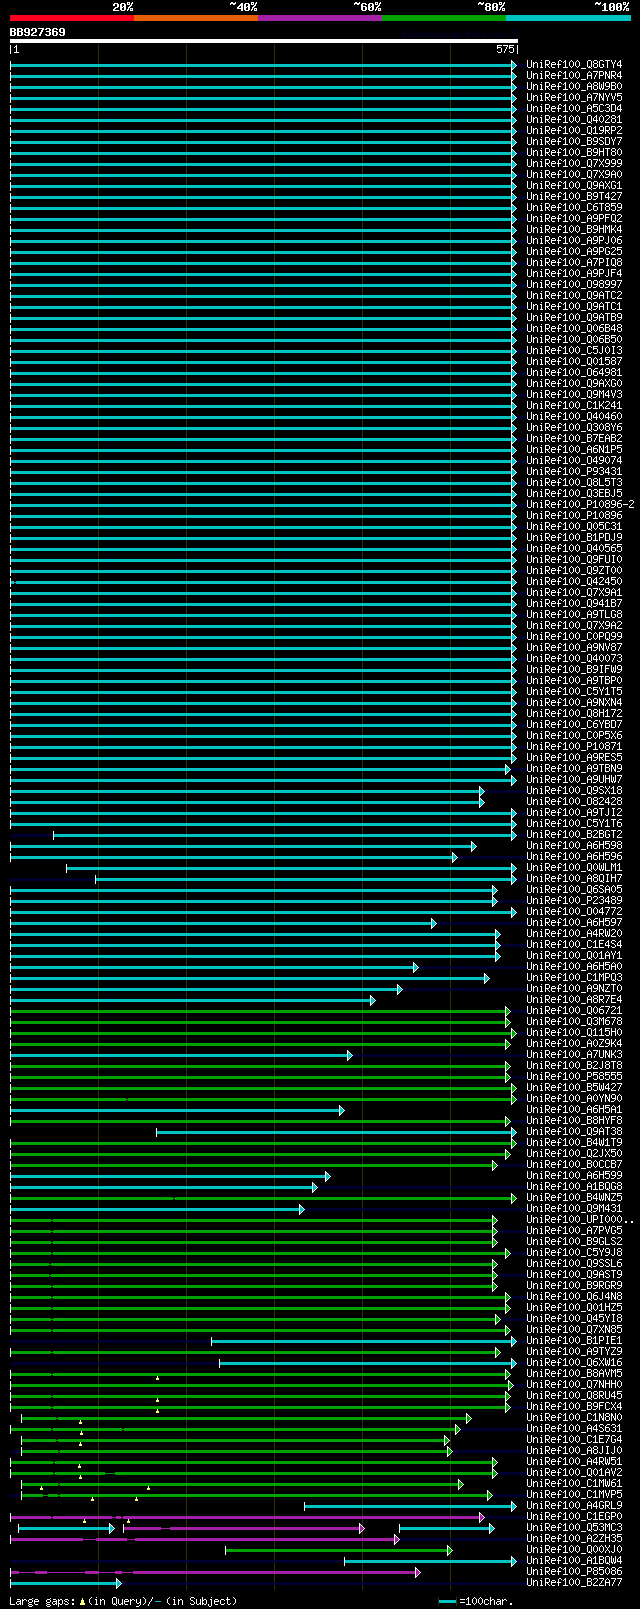This screenshot has height=1609, width=640.
Task: Select the label UniRef100_C0PQ99
Action: (x=574, y=637)
